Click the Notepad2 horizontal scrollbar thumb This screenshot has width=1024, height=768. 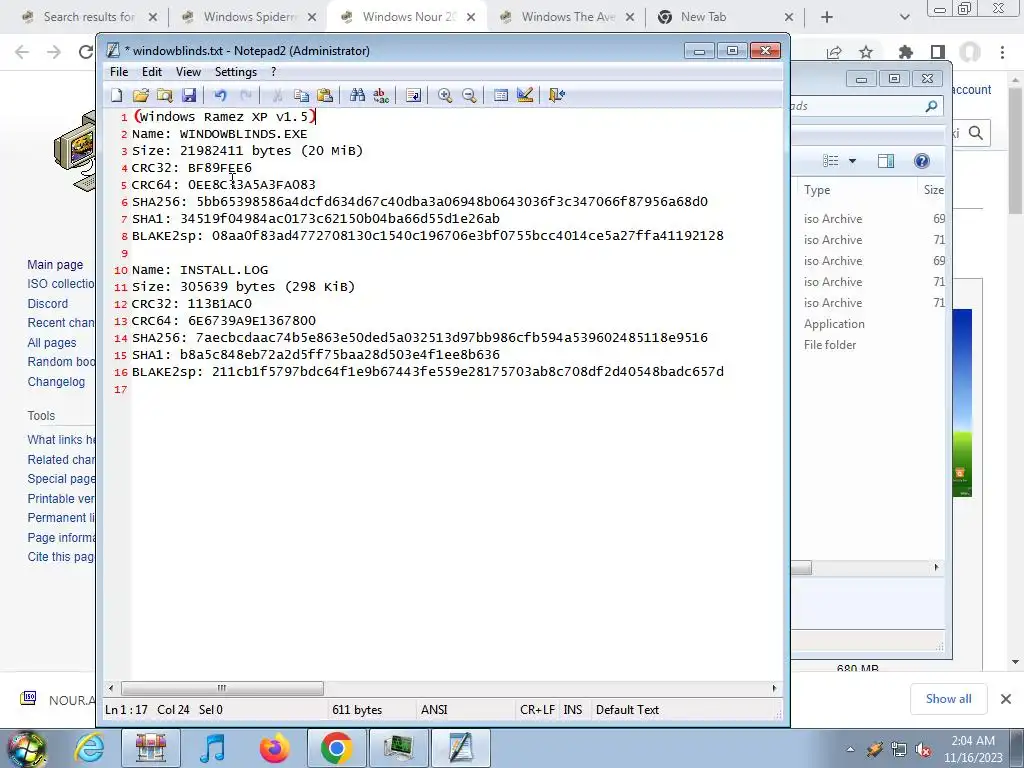click(222, 688)
